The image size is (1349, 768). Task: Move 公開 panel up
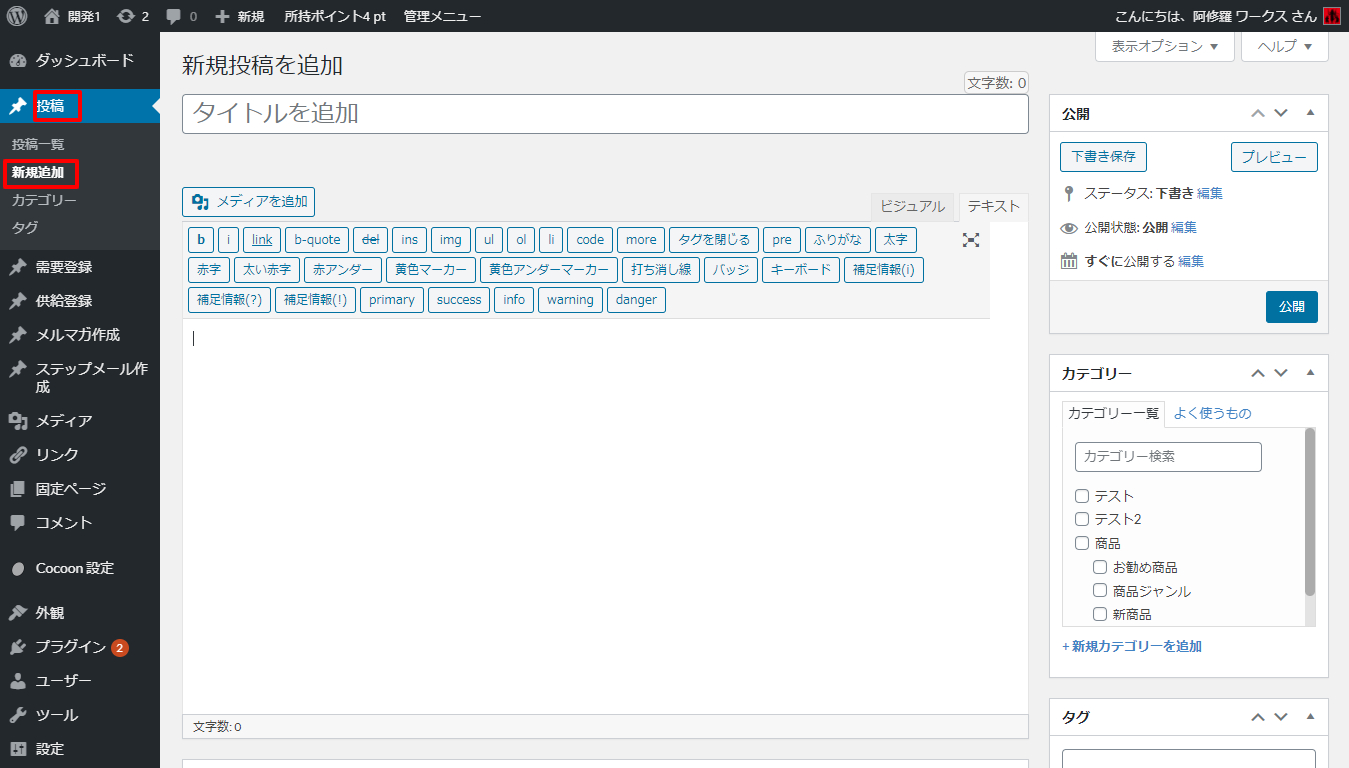(1258, 113)
